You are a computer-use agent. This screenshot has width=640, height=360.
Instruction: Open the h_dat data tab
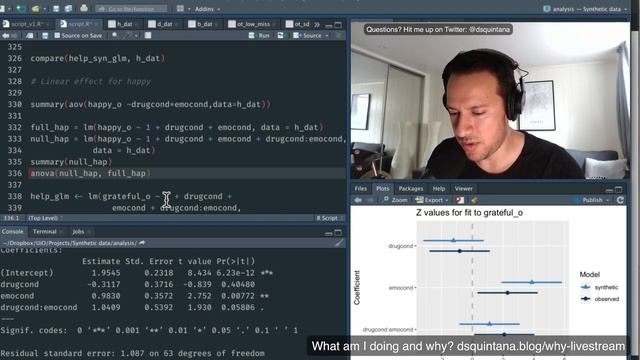coord(124,24)
